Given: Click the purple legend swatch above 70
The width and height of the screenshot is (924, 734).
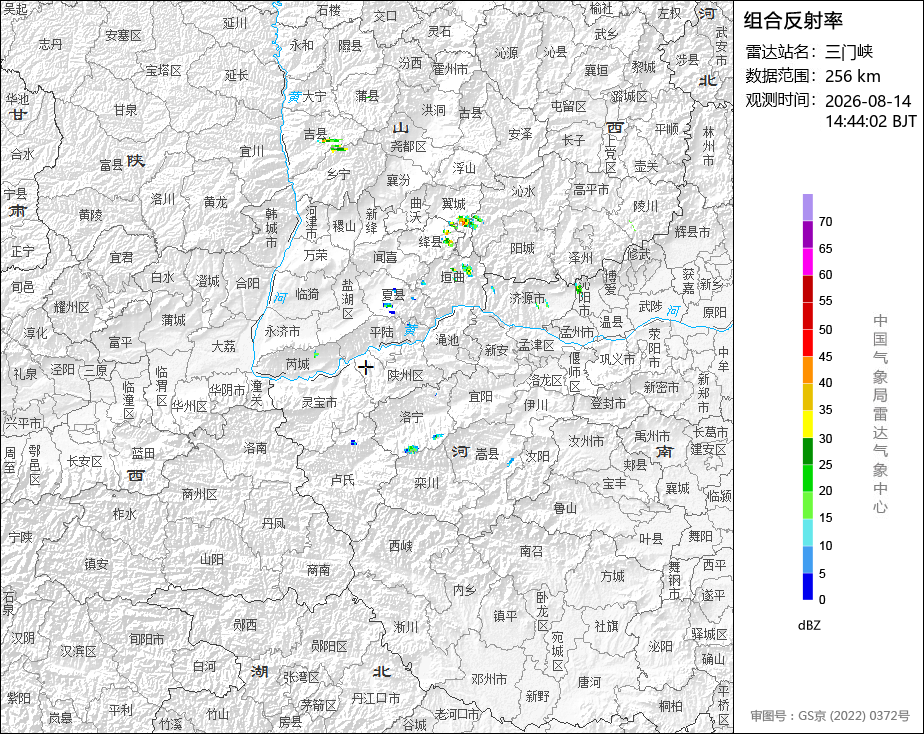Looking at the screenshot, I should (x=807, y=207).
